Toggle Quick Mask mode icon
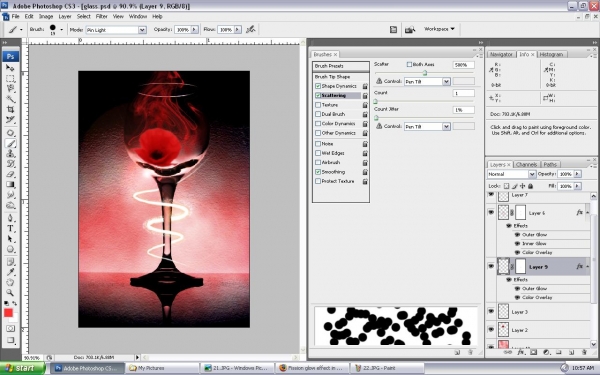The height and width of the screenshot is (375, 600). 10,329
